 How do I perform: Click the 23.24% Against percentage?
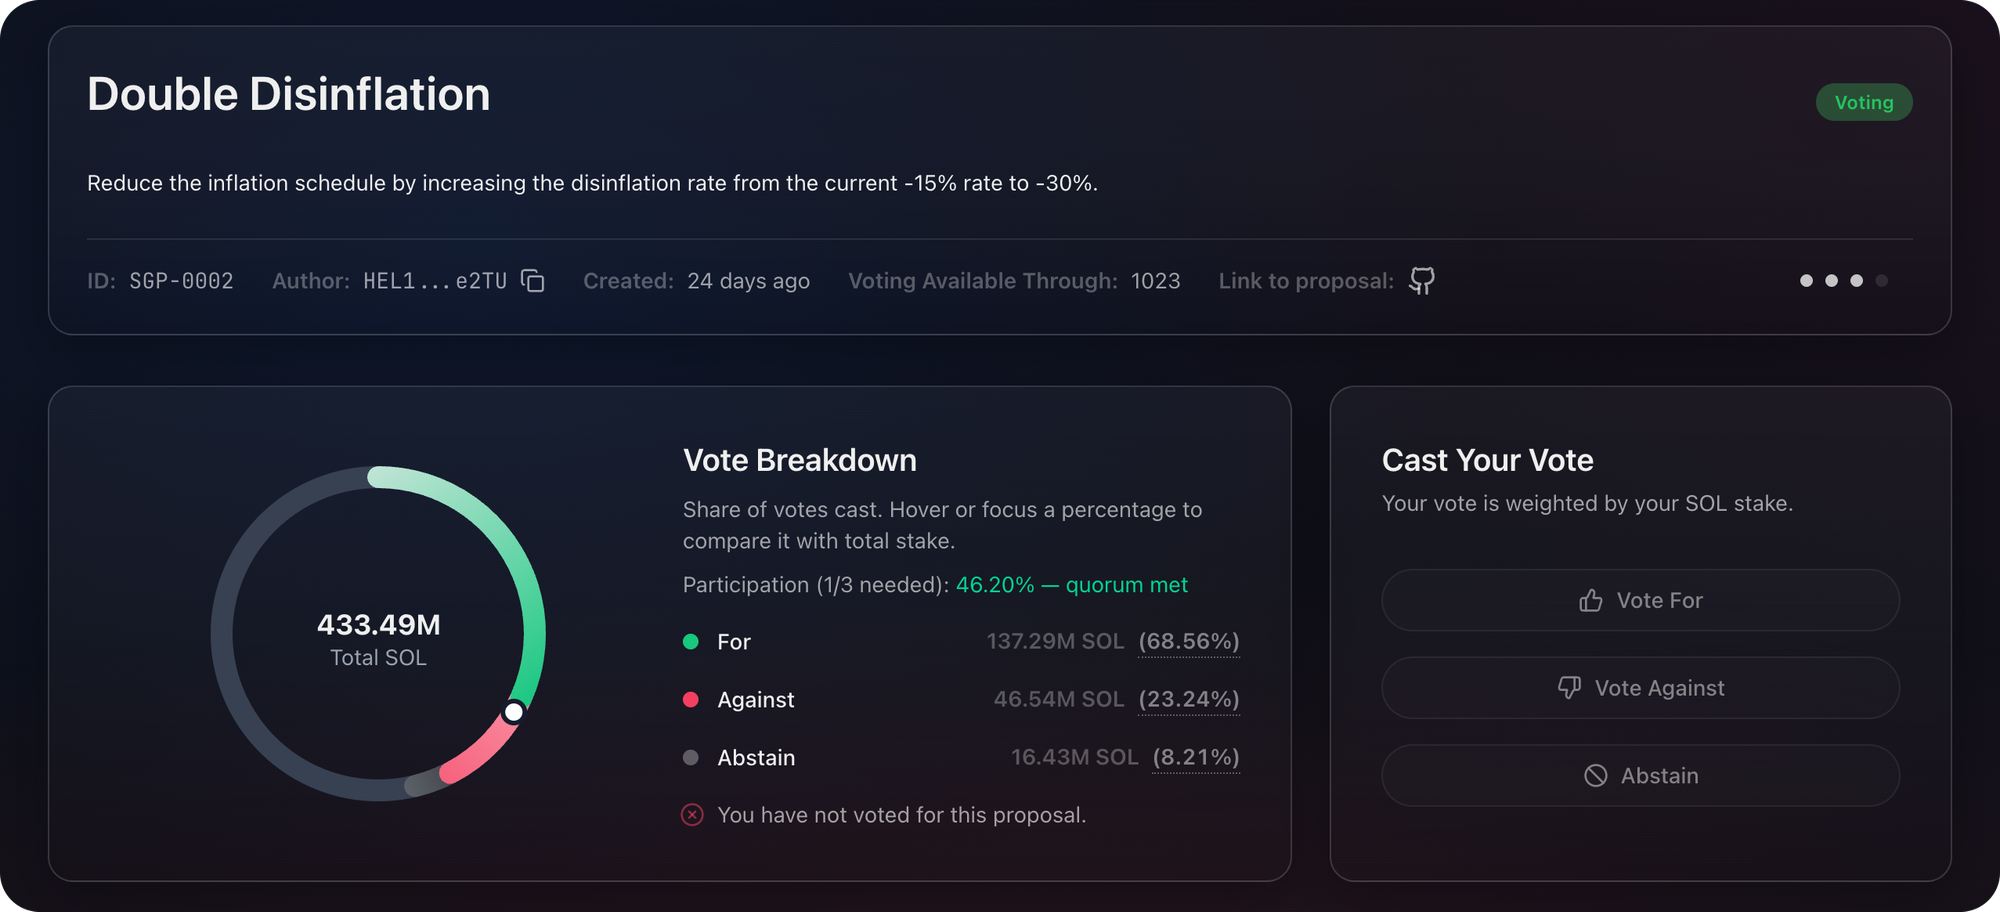point(1189,700)
